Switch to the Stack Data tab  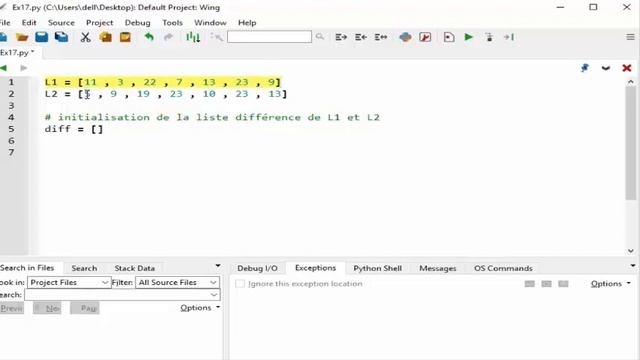(x=135, y=268)
